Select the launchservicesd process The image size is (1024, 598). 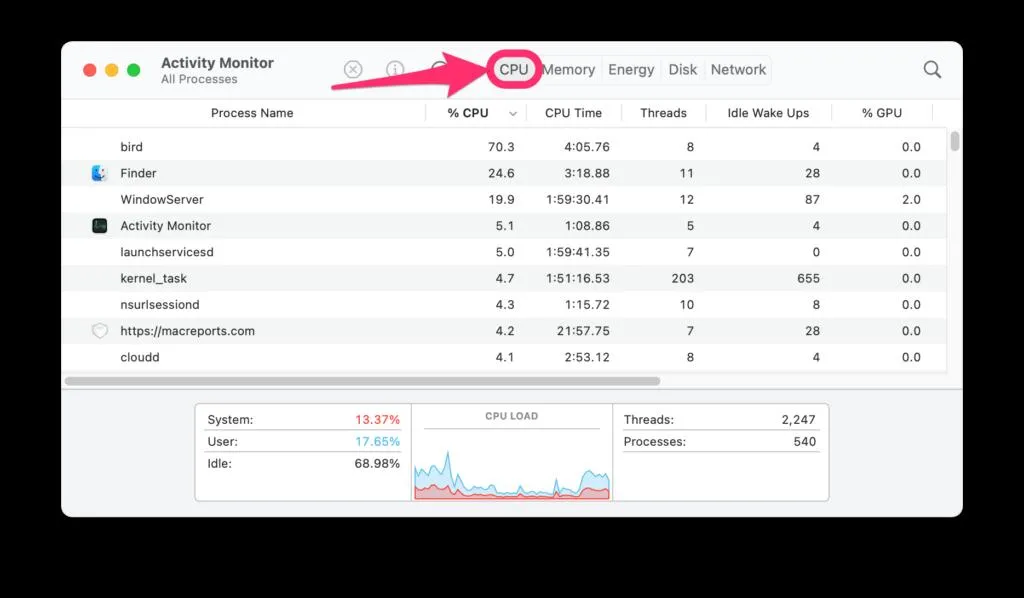click(167, 252)
